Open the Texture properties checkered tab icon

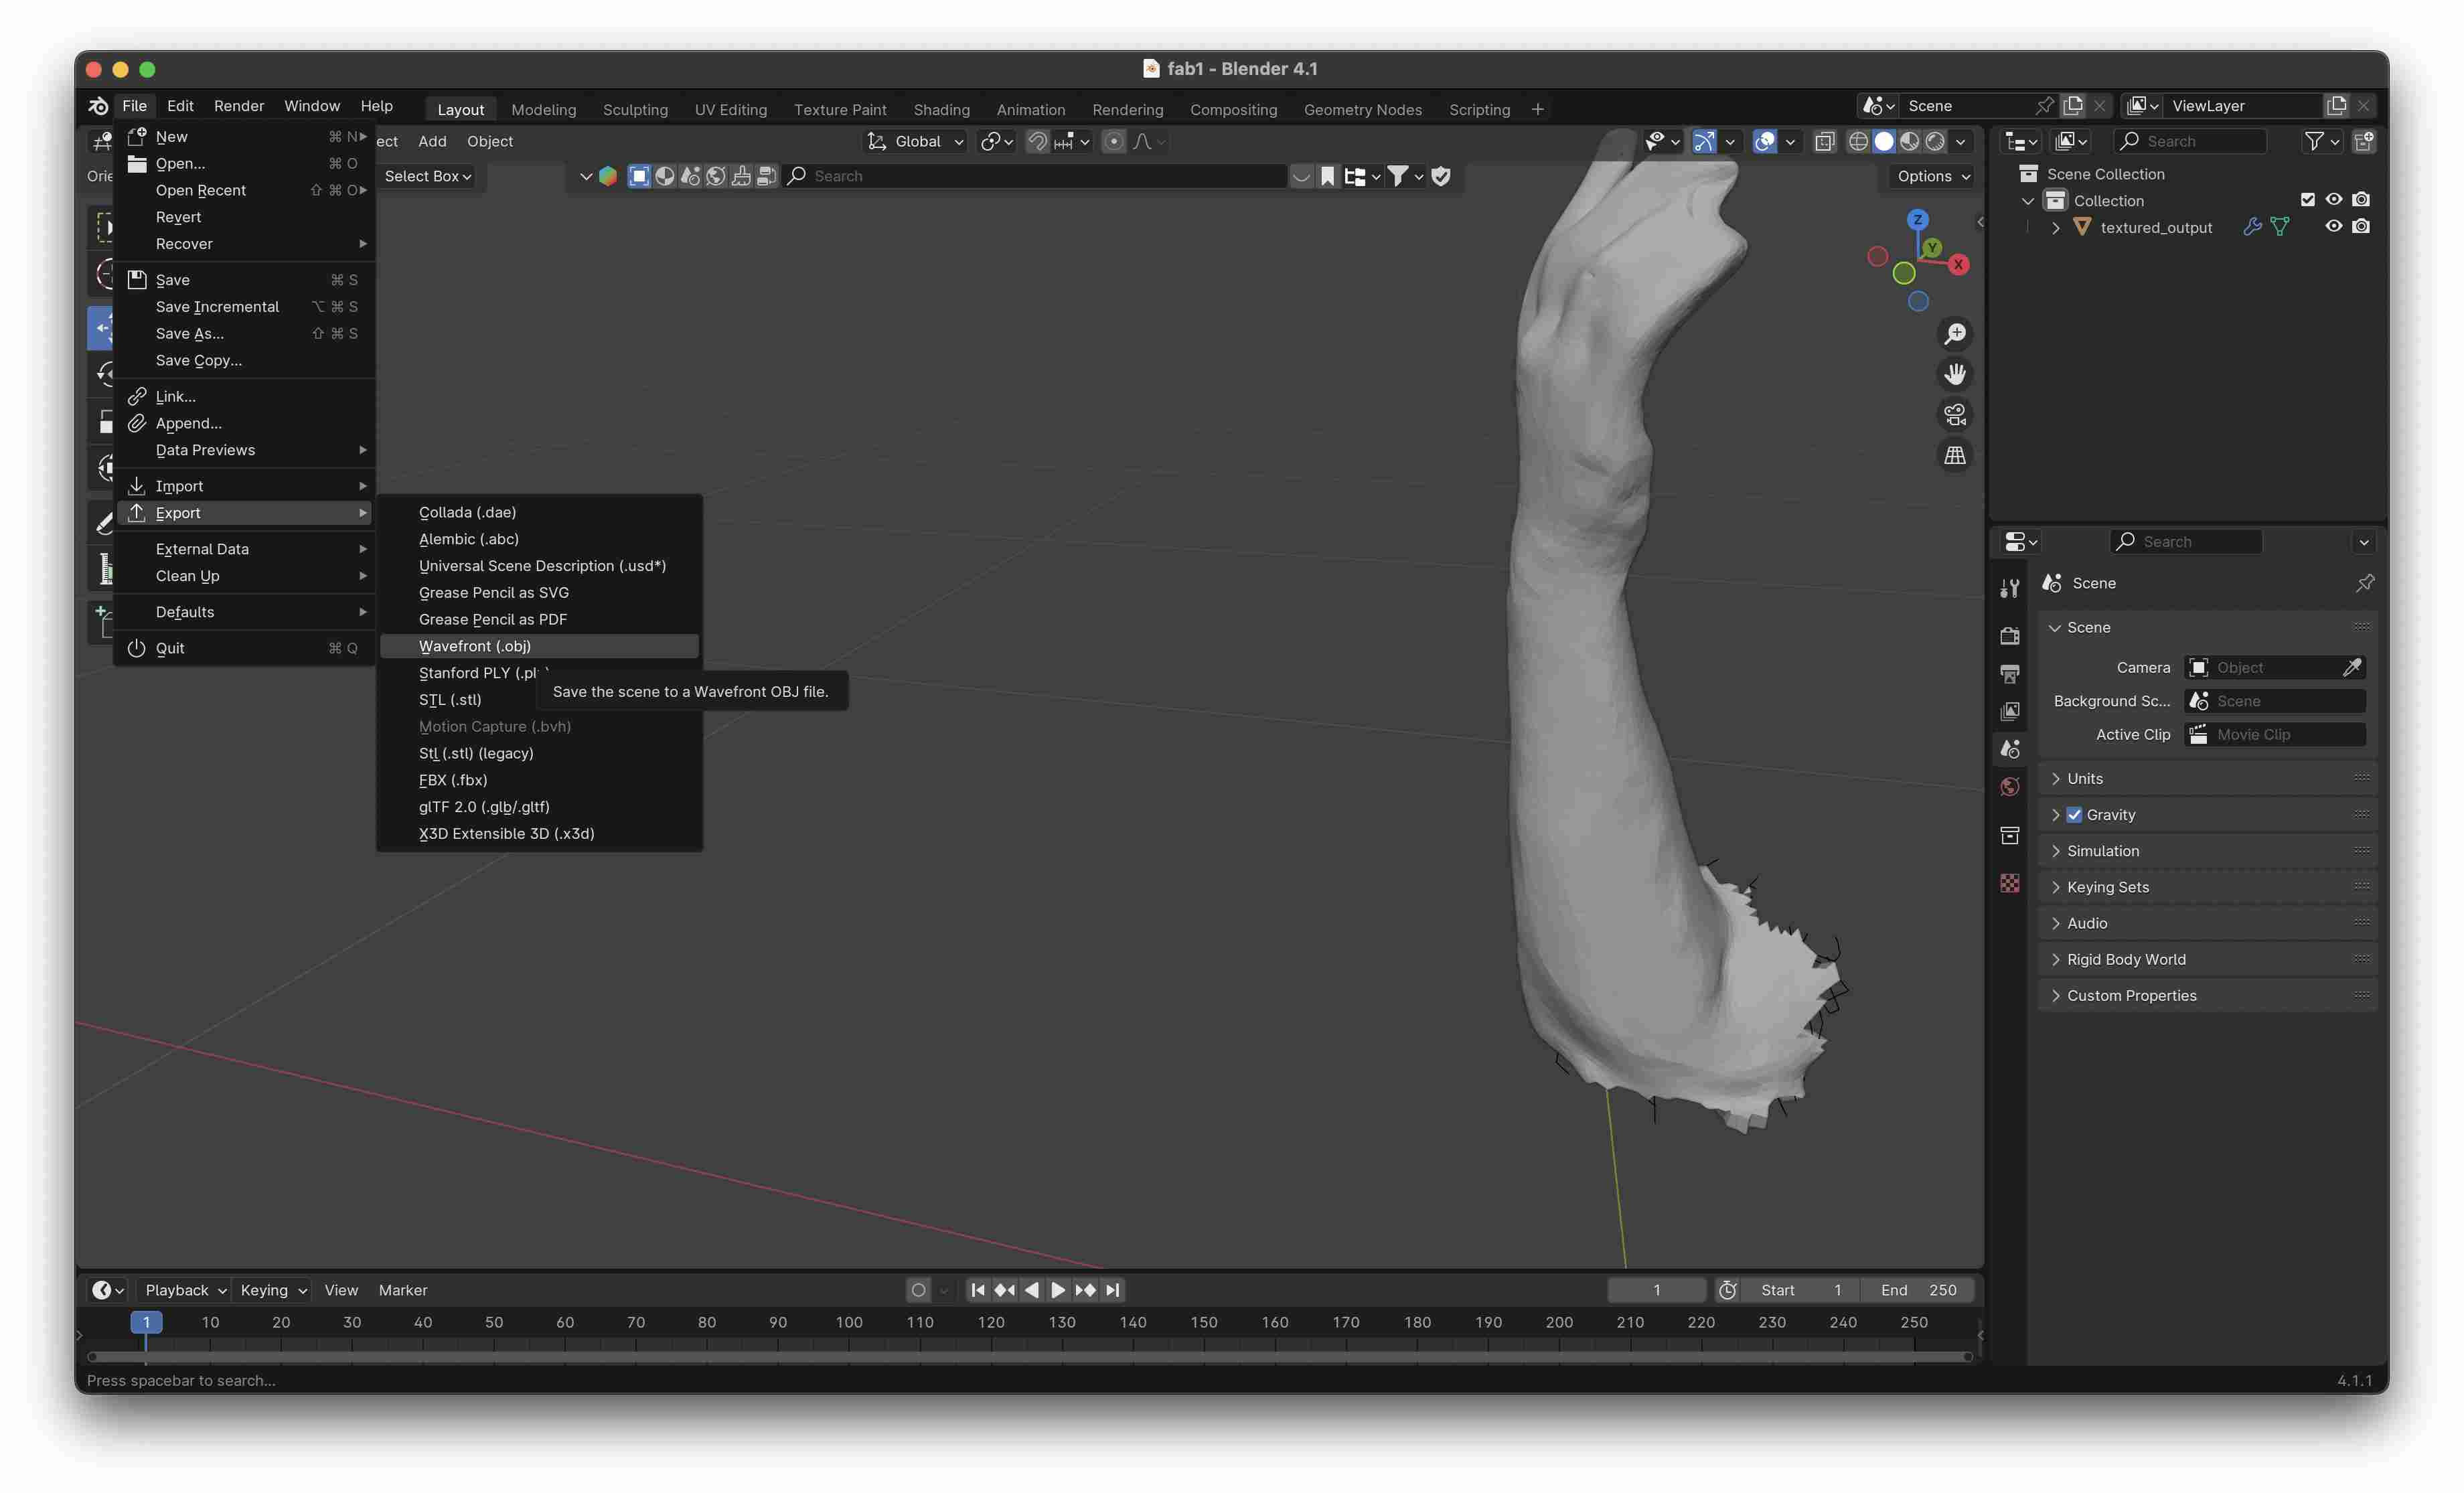tap(2010, 883)
